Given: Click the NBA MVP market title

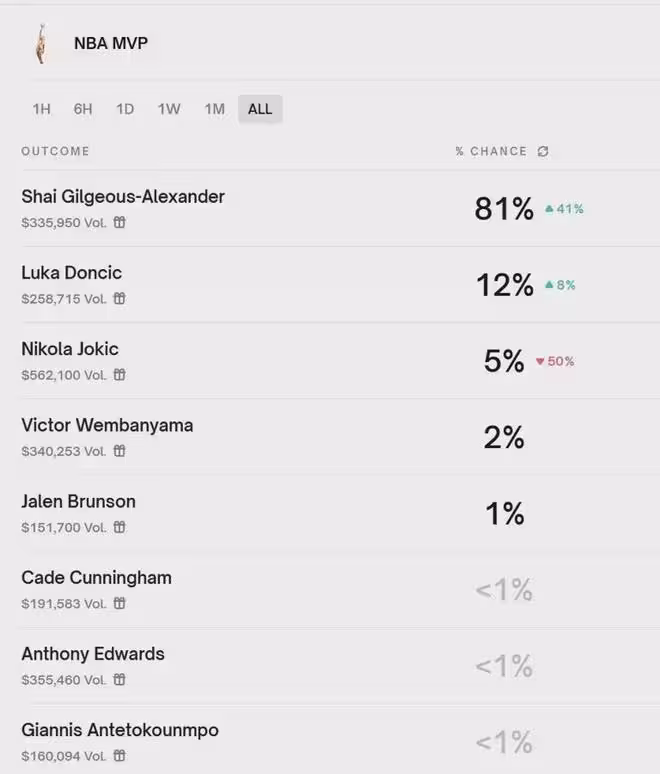Looking at the screenshot, I should point(111,44).
